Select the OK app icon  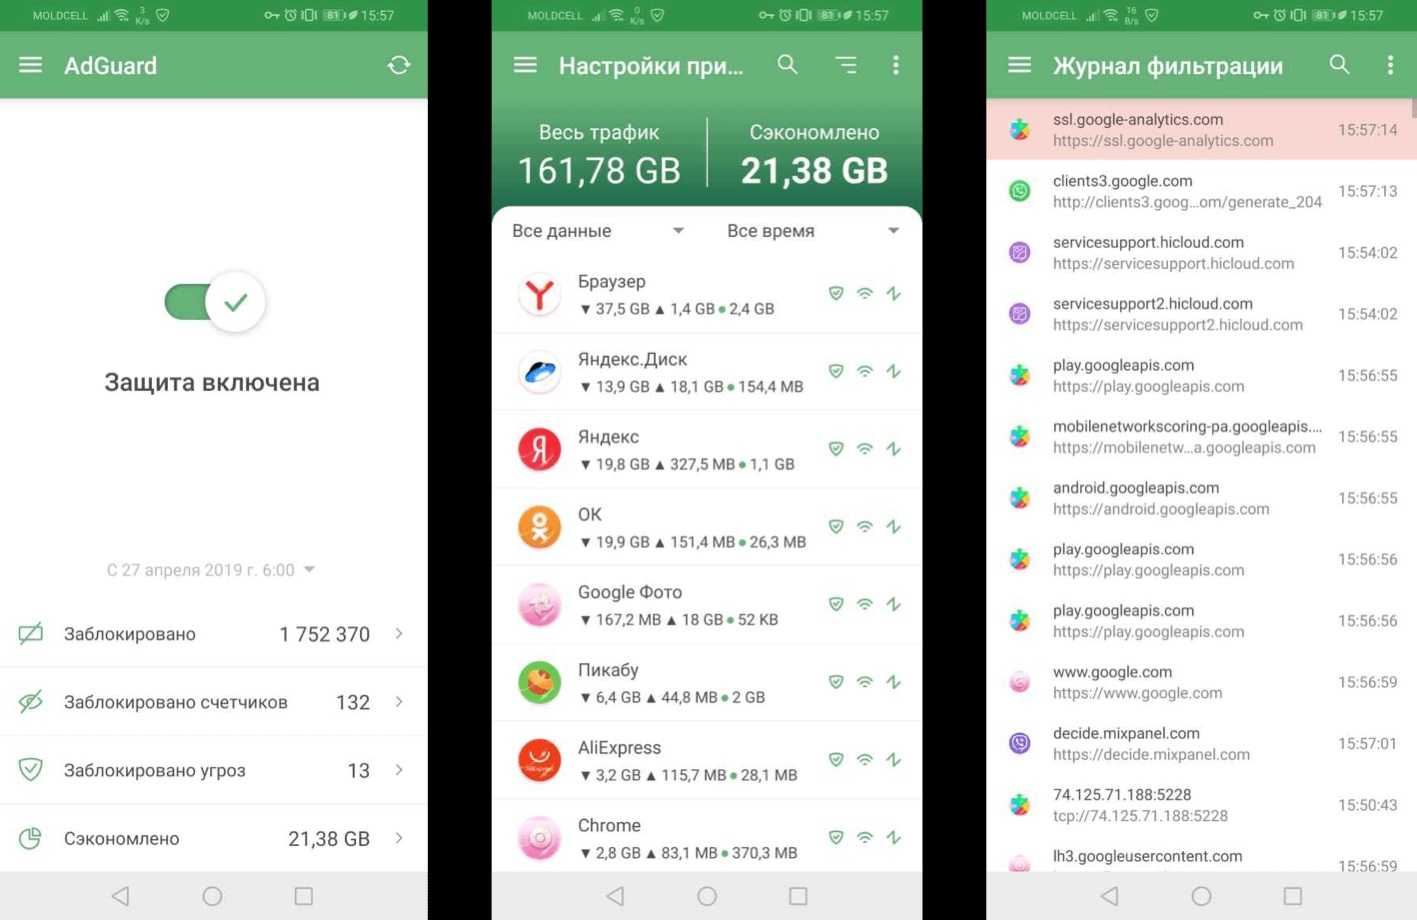(x=540, y=527)
